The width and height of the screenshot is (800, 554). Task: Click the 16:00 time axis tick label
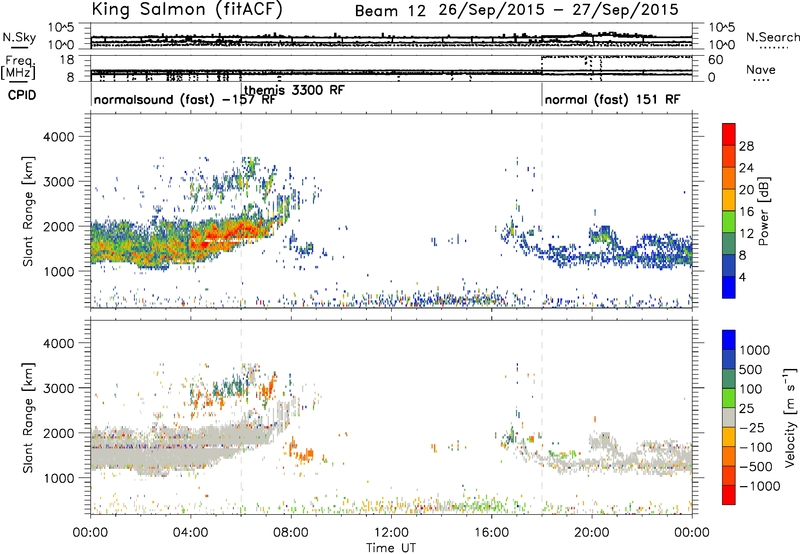point(491,533)
